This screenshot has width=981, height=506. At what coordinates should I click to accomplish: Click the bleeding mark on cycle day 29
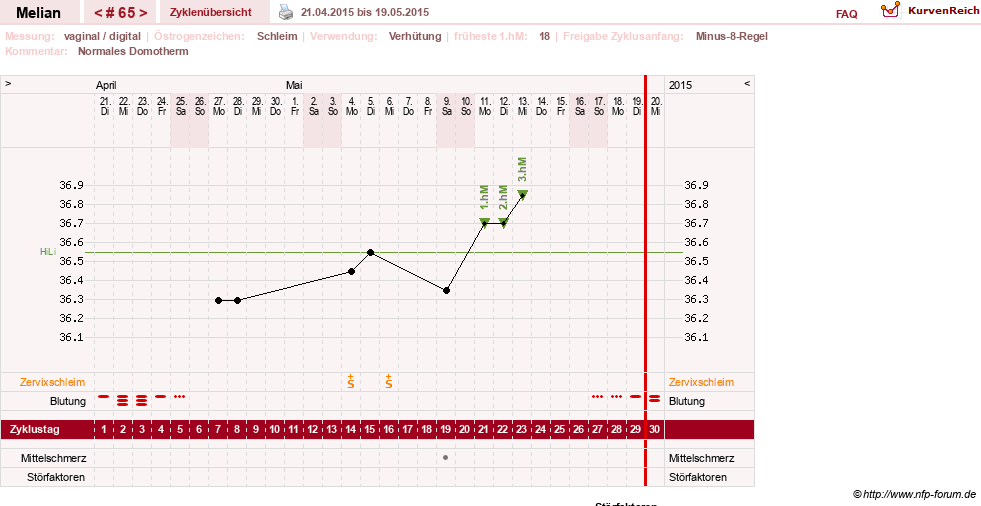[635, 397]
